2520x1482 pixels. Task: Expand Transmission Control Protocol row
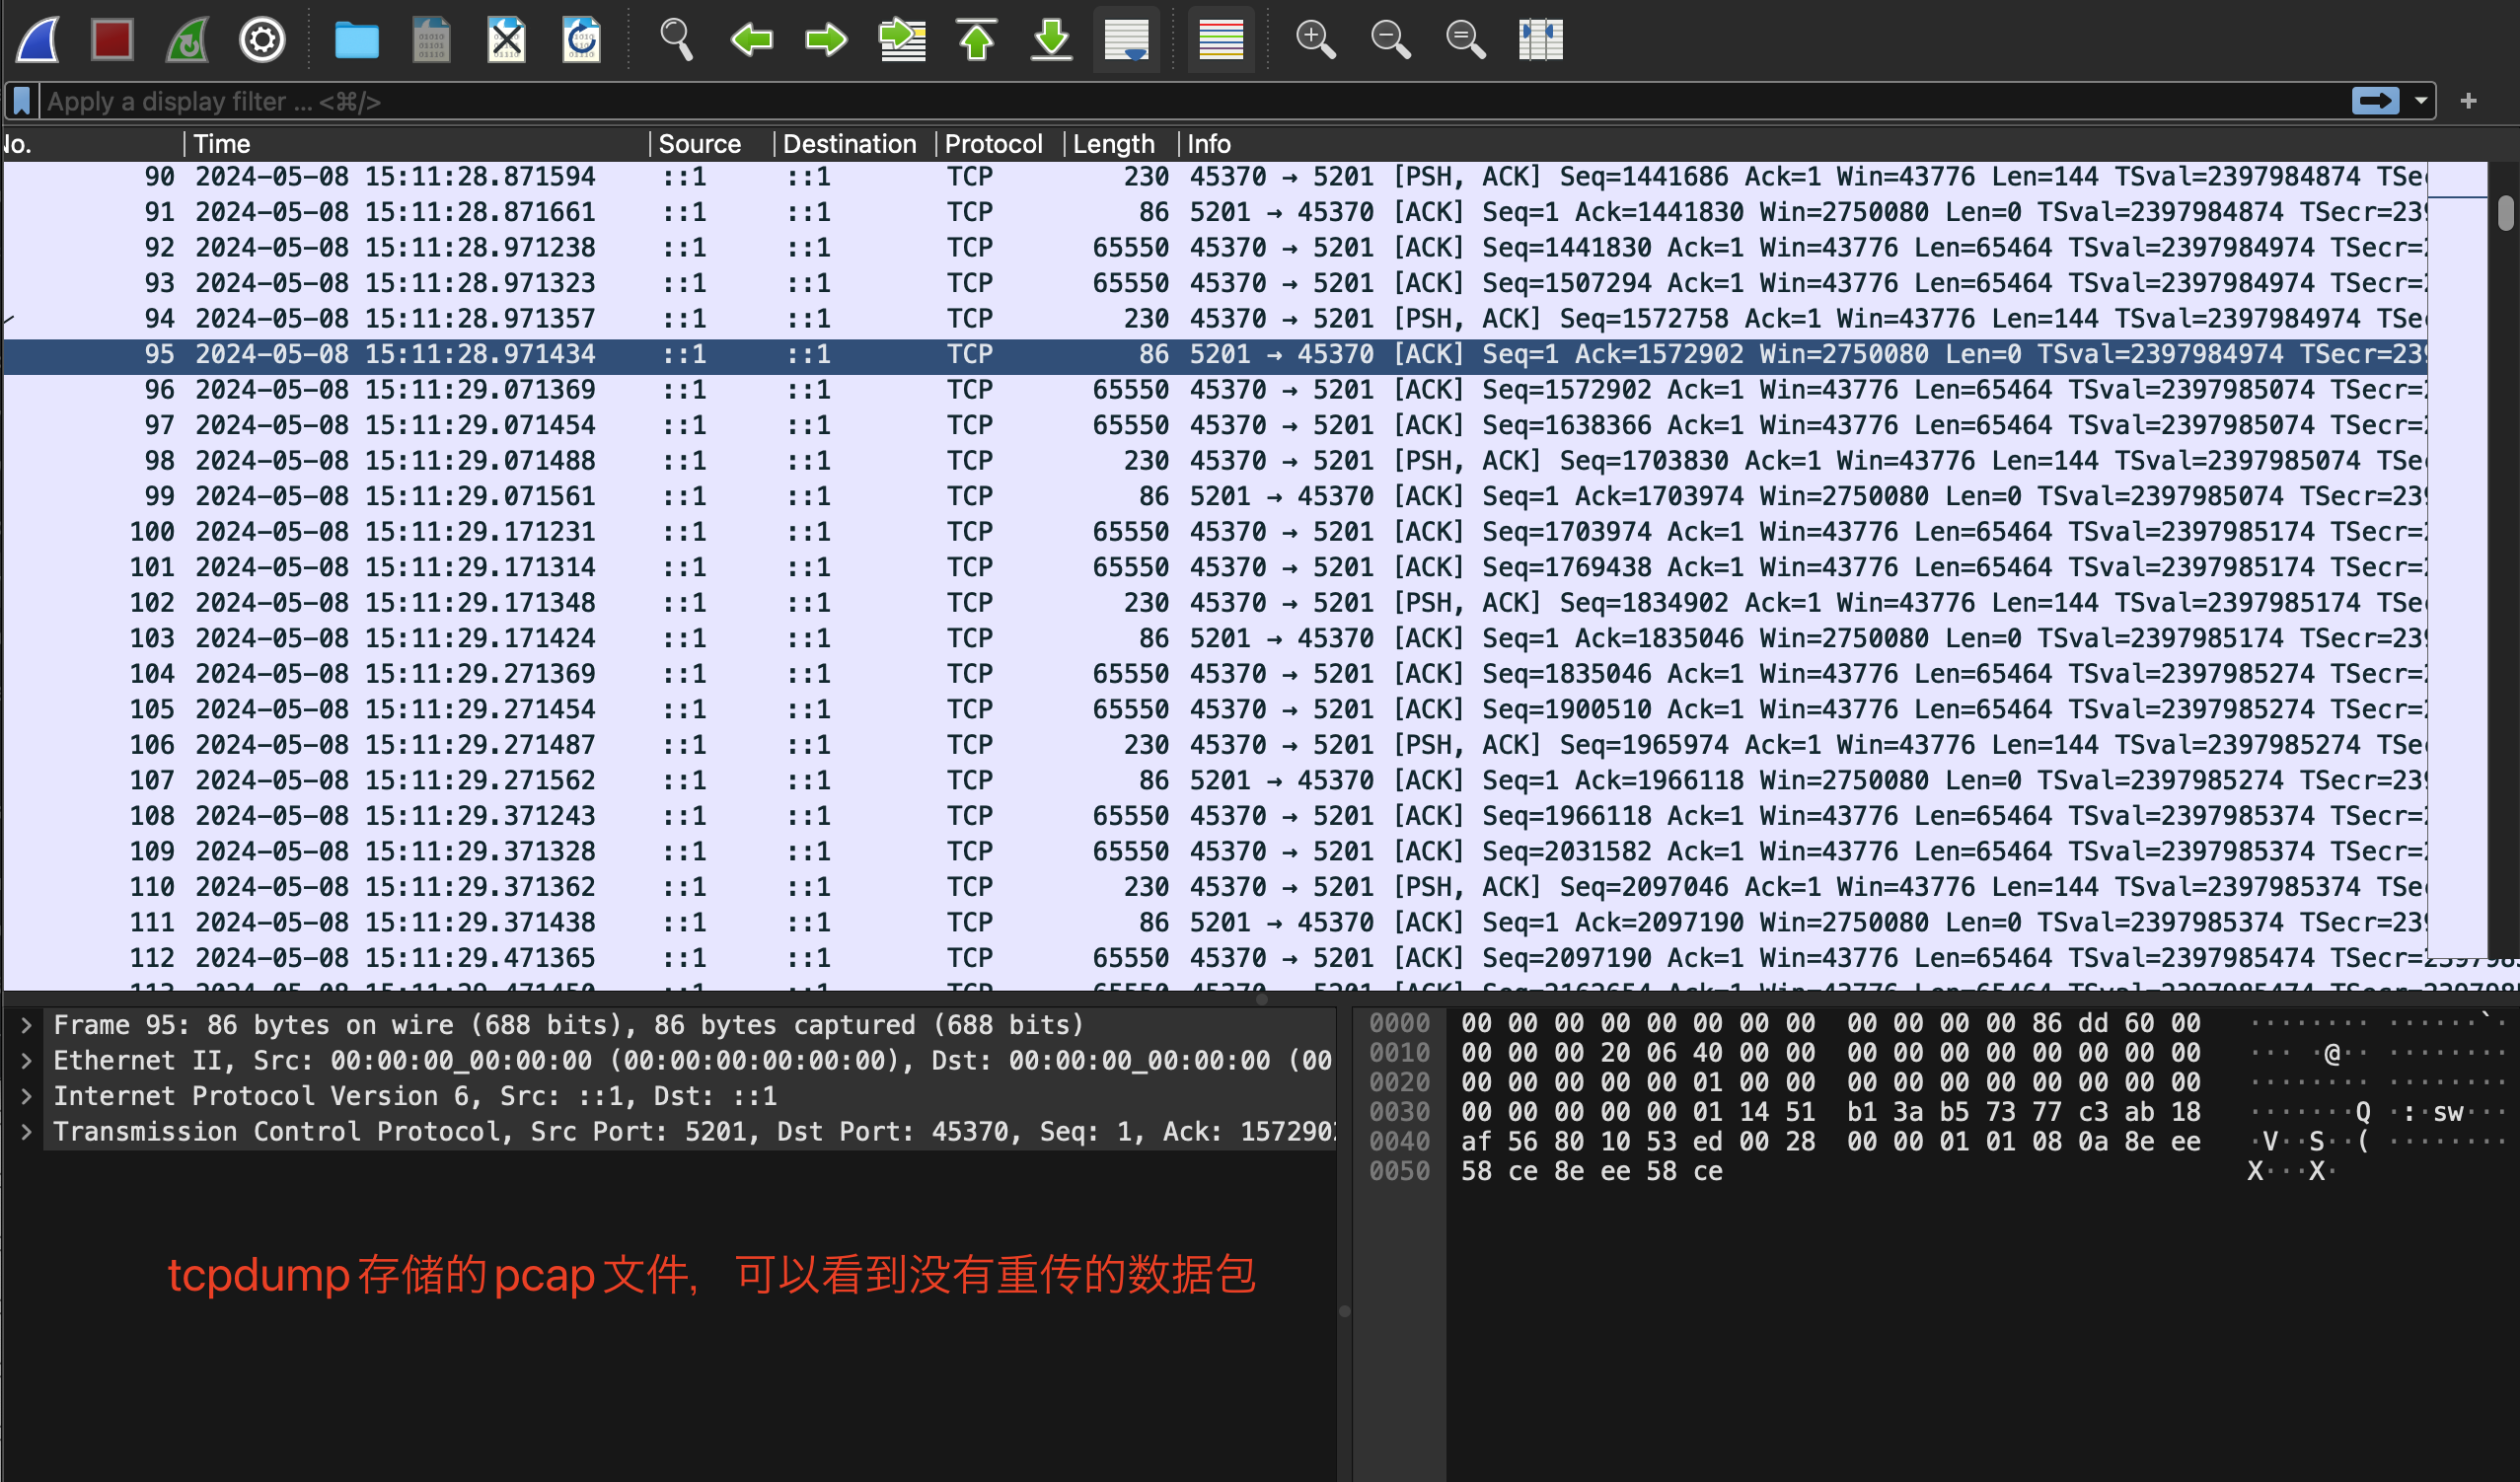click(27, 1132)
